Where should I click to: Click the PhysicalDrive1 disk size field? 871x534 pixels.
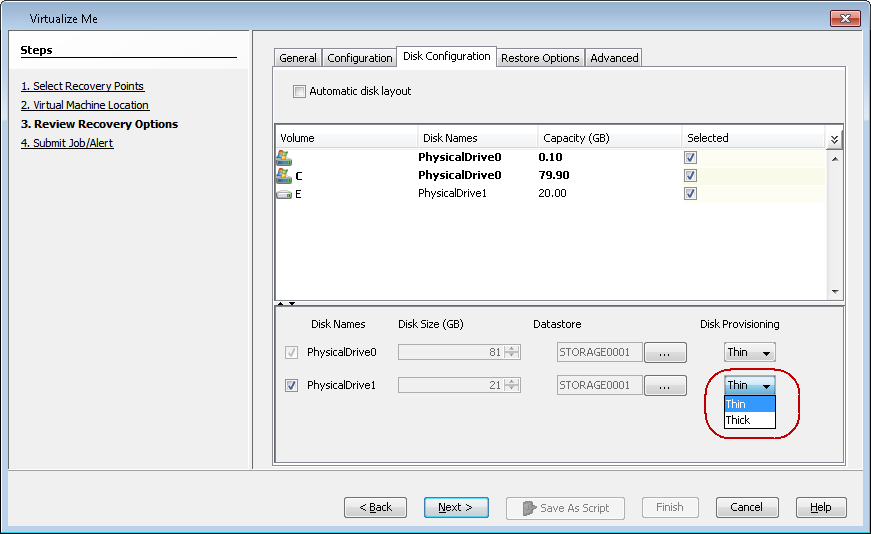pyautogui.click(x=459, y=385)
